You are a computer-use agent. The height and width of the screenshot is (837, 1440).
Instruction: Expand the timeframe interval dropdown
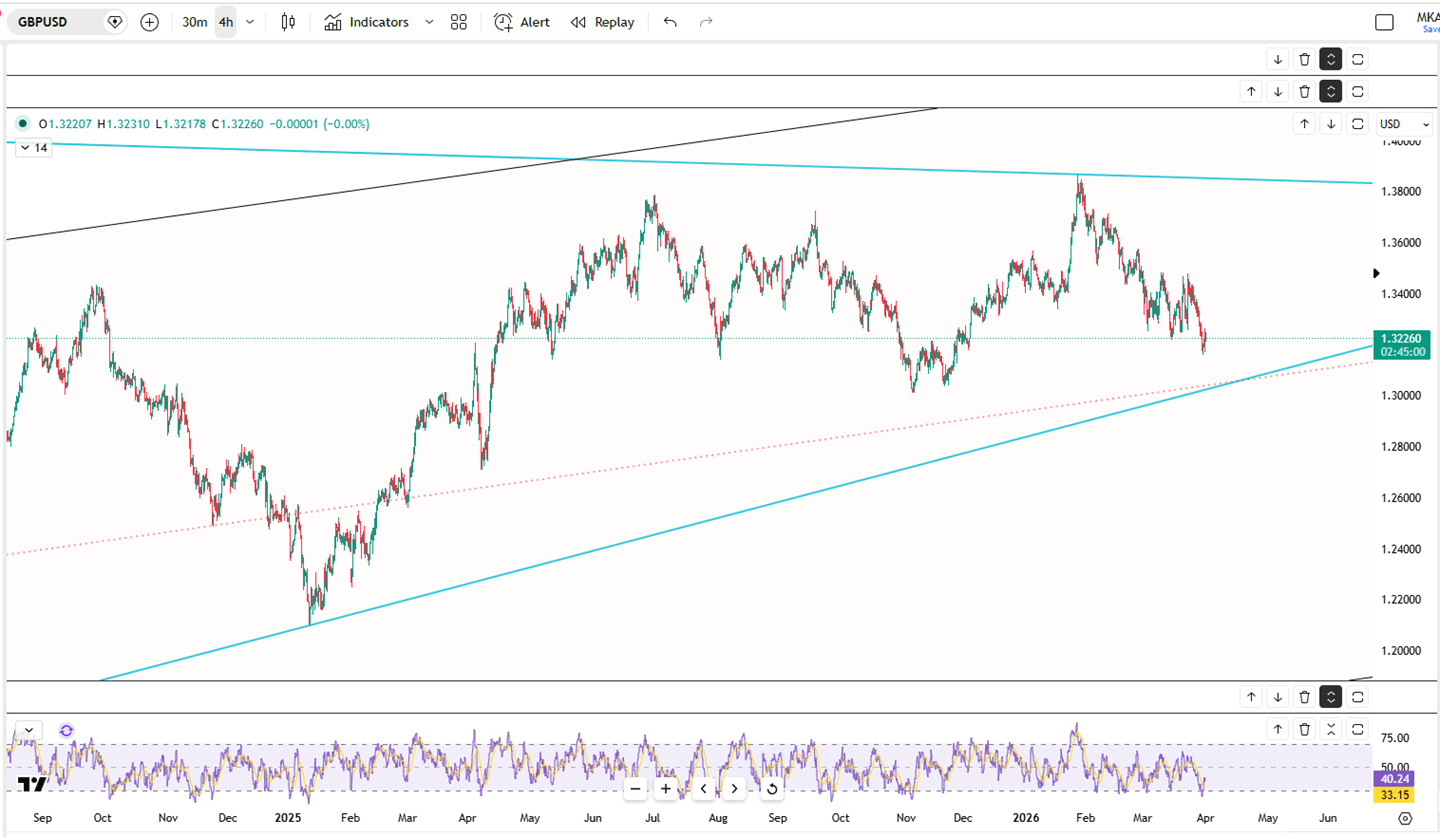[250, 22]
